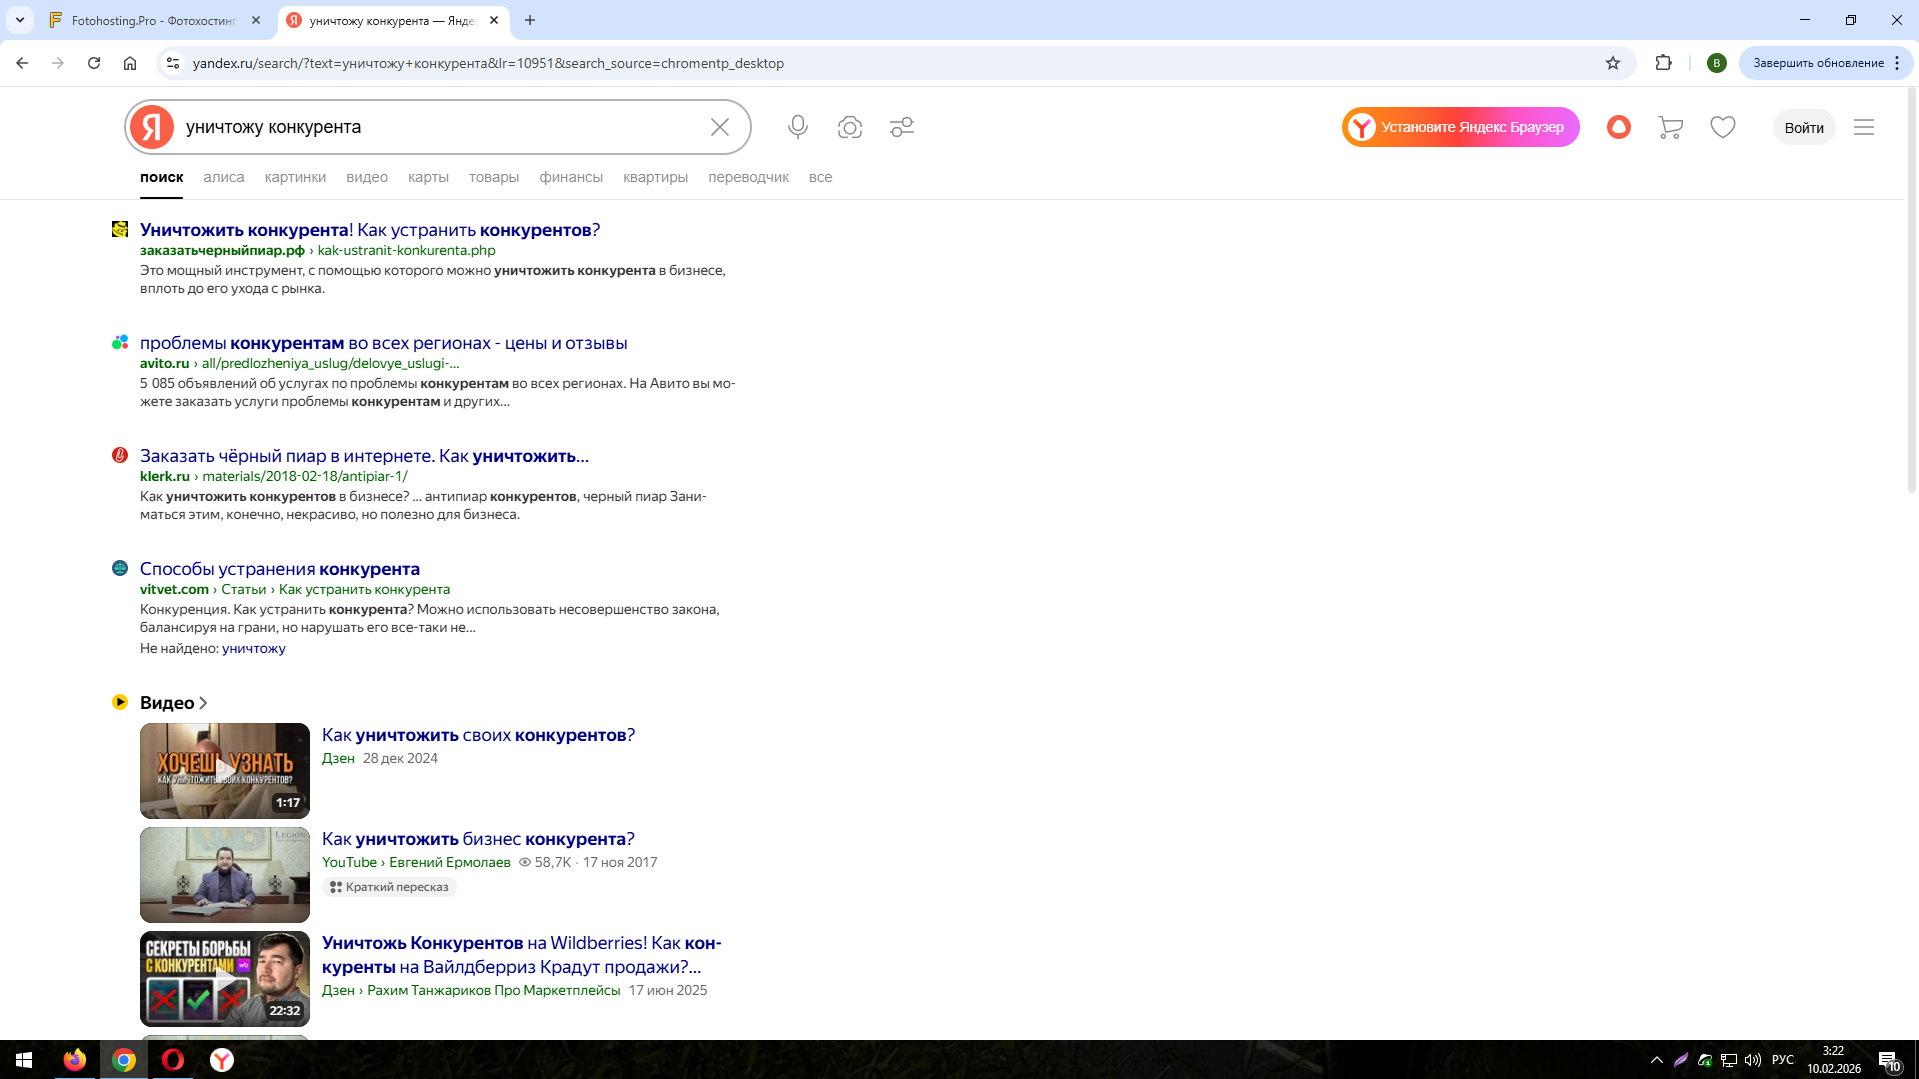Click the 'уничтожу' not-found link

click(x=254, y=648)
